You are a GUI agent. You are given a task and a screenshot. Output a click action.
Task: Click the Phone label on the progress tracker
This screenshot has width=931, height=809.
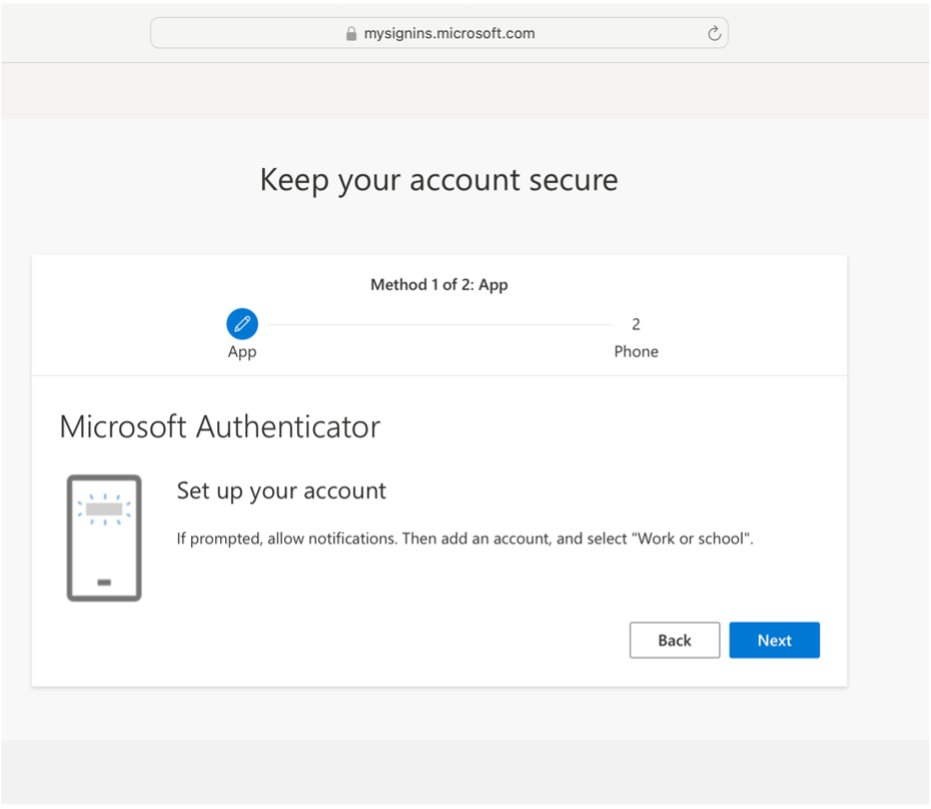pyautogui.click(x=636, y=351)
